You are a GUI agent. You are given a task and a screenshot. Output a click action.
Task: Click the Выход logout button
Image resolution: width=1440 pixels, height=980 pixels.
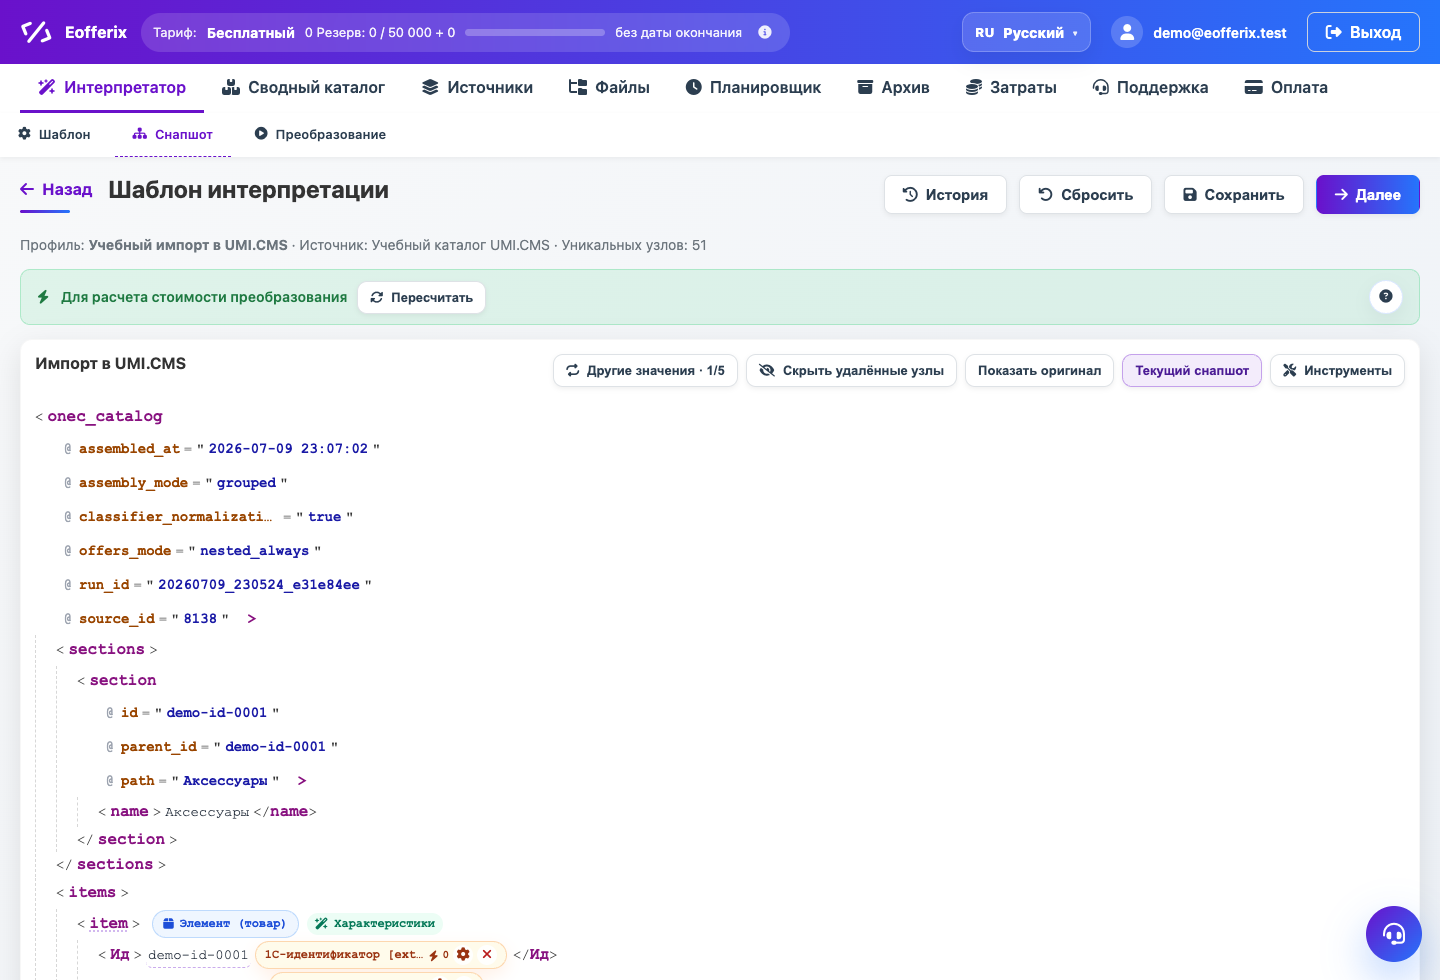[x=1363, y=32]
